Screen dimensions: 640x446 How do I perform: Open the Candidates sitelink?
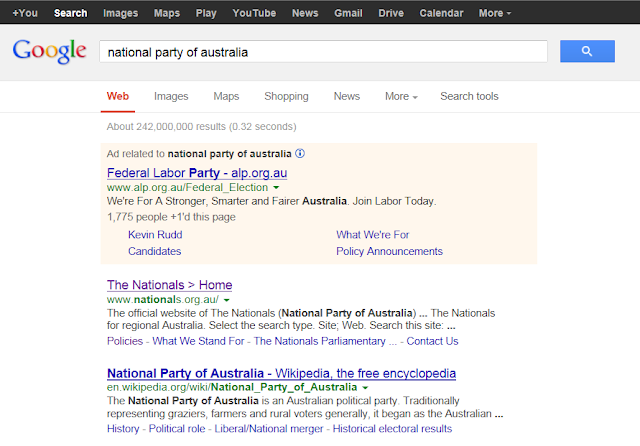tap(154, 251)
